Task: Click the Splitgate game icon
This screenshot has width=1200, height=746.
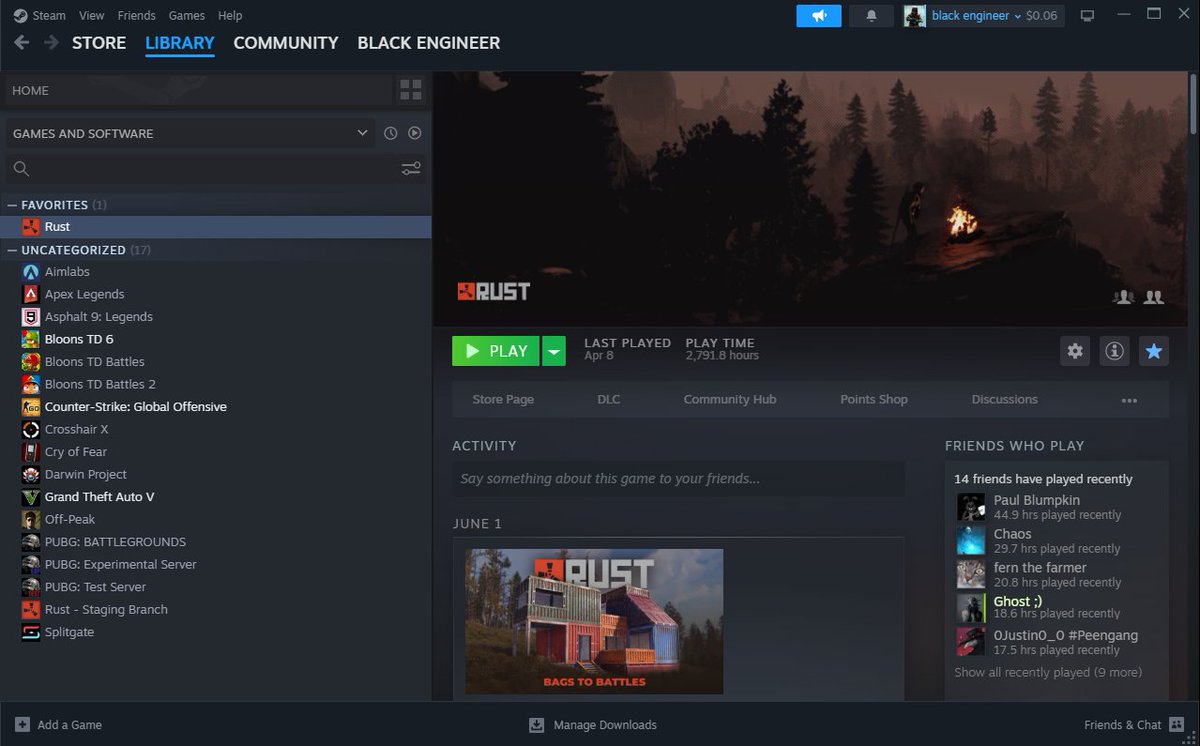Action: point(31,632)
